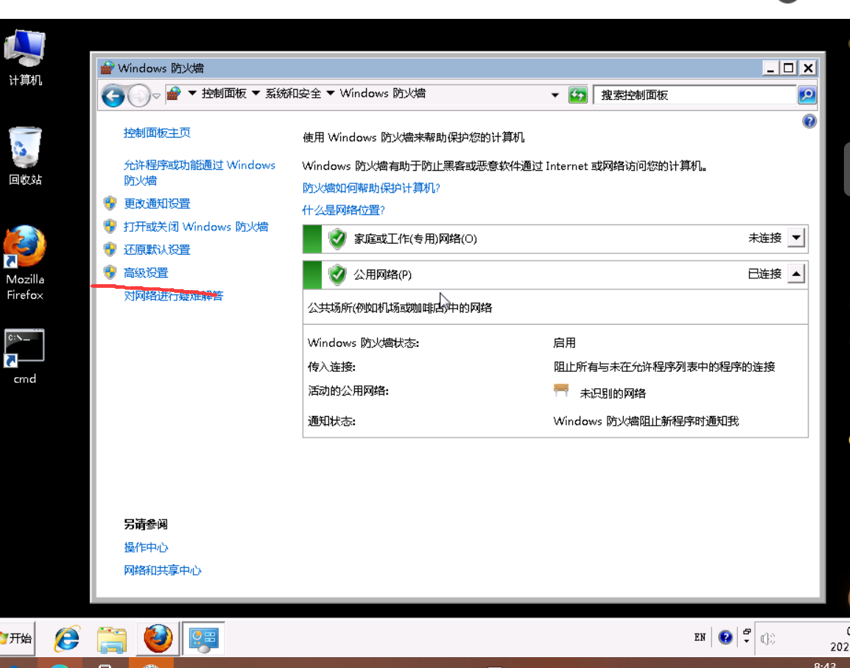
Task: Collapse 公用网络(P) section arrow
Action: click(795, 274)
